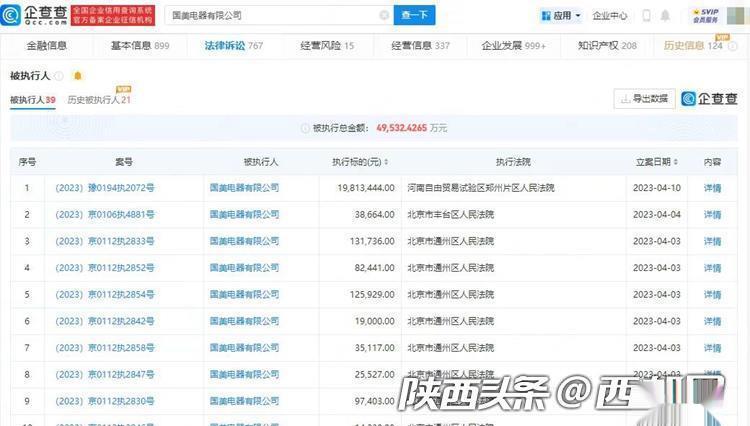
Task: View 详情 for row 3
Action: (712, 241)
